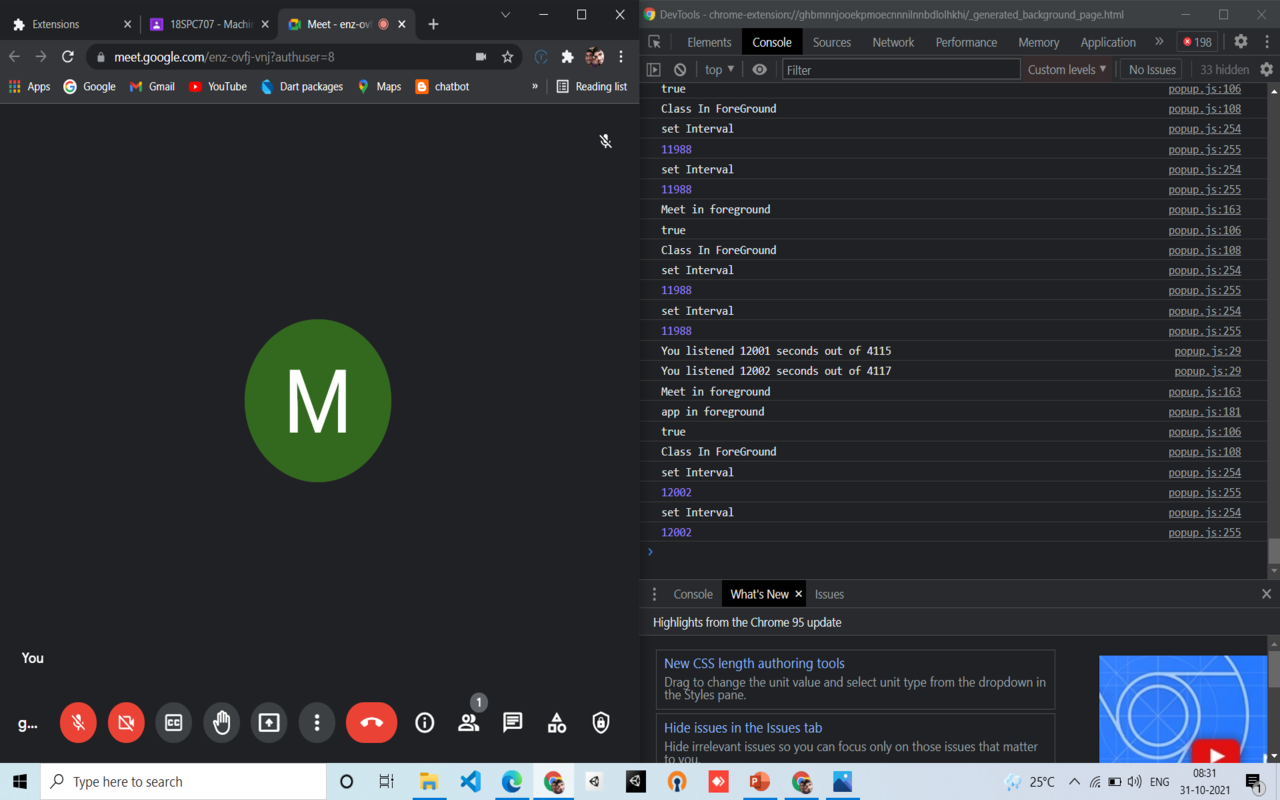
Task: Open Hide issues in the Issues tab link
Action: (x=743, y=728)
